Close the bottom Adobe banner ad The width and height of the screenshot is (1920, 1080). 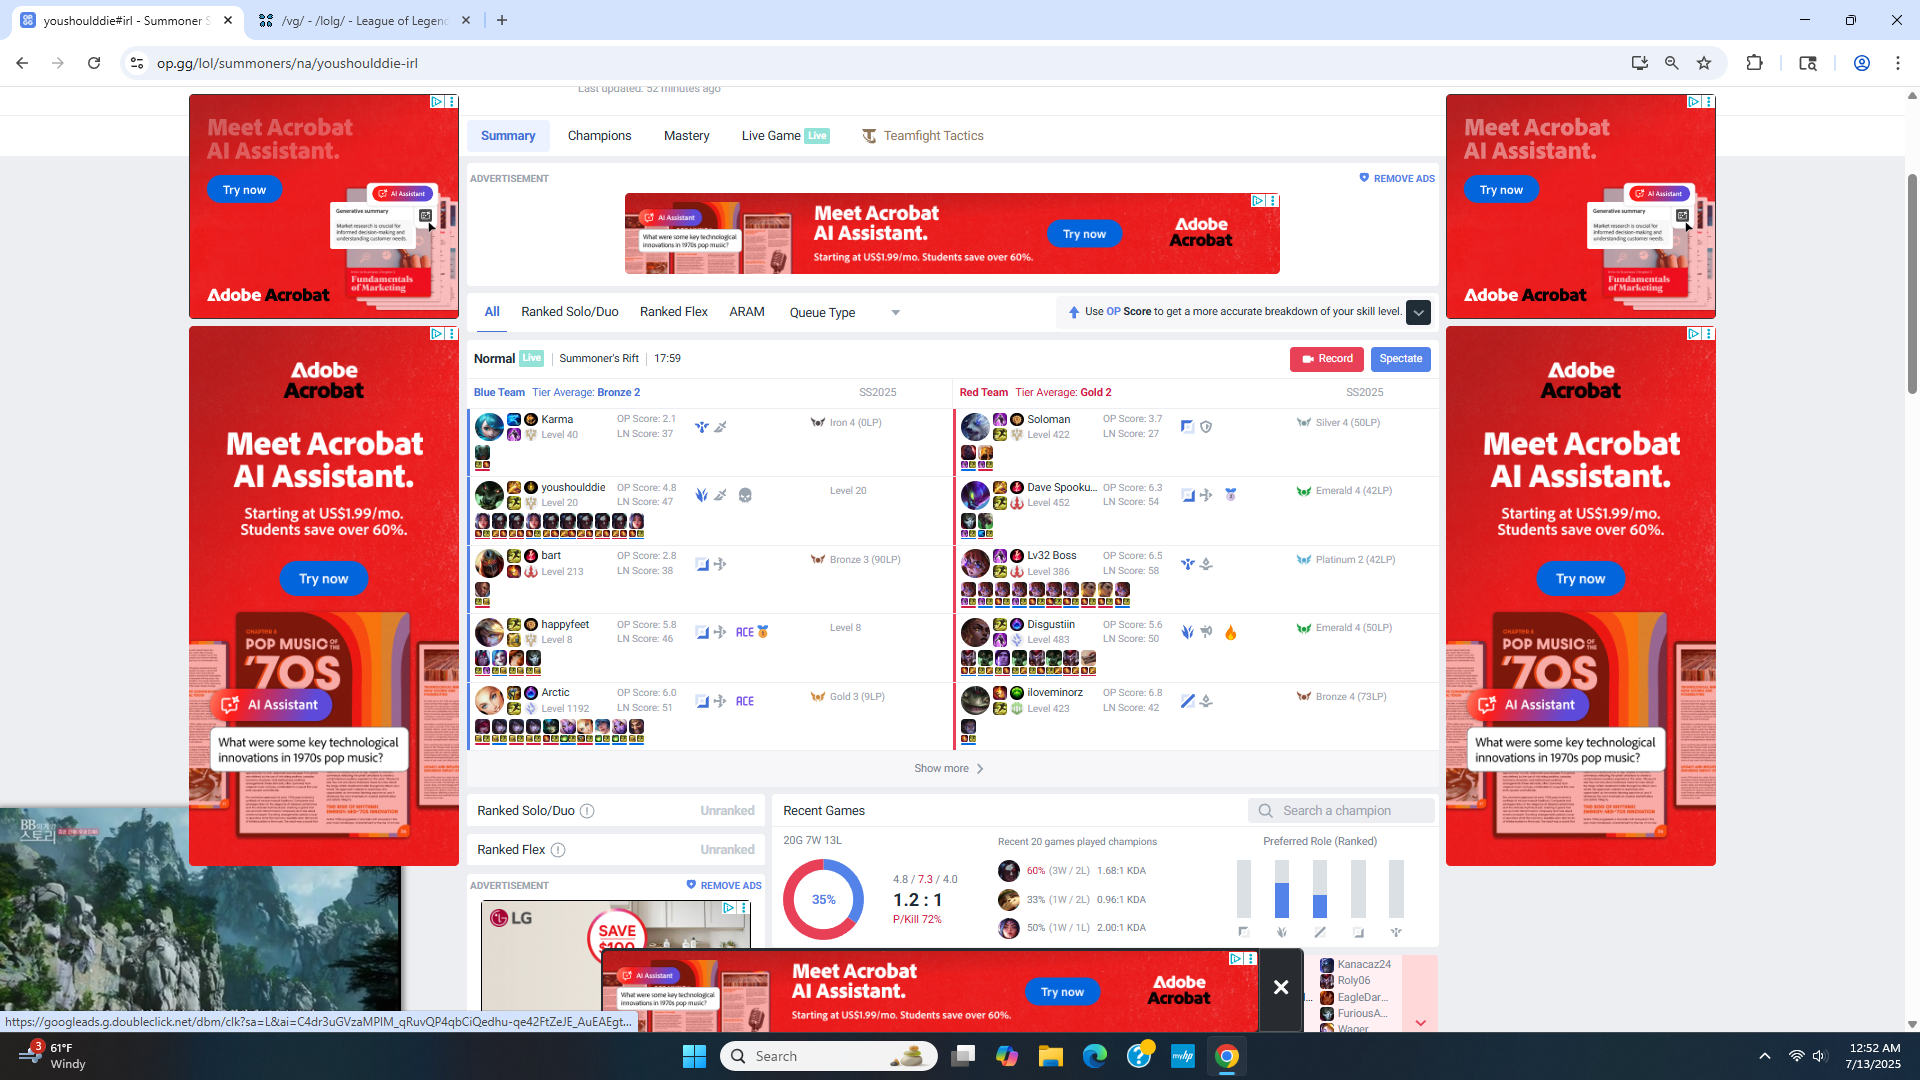pyautogui.click(x=1281, y=988)
